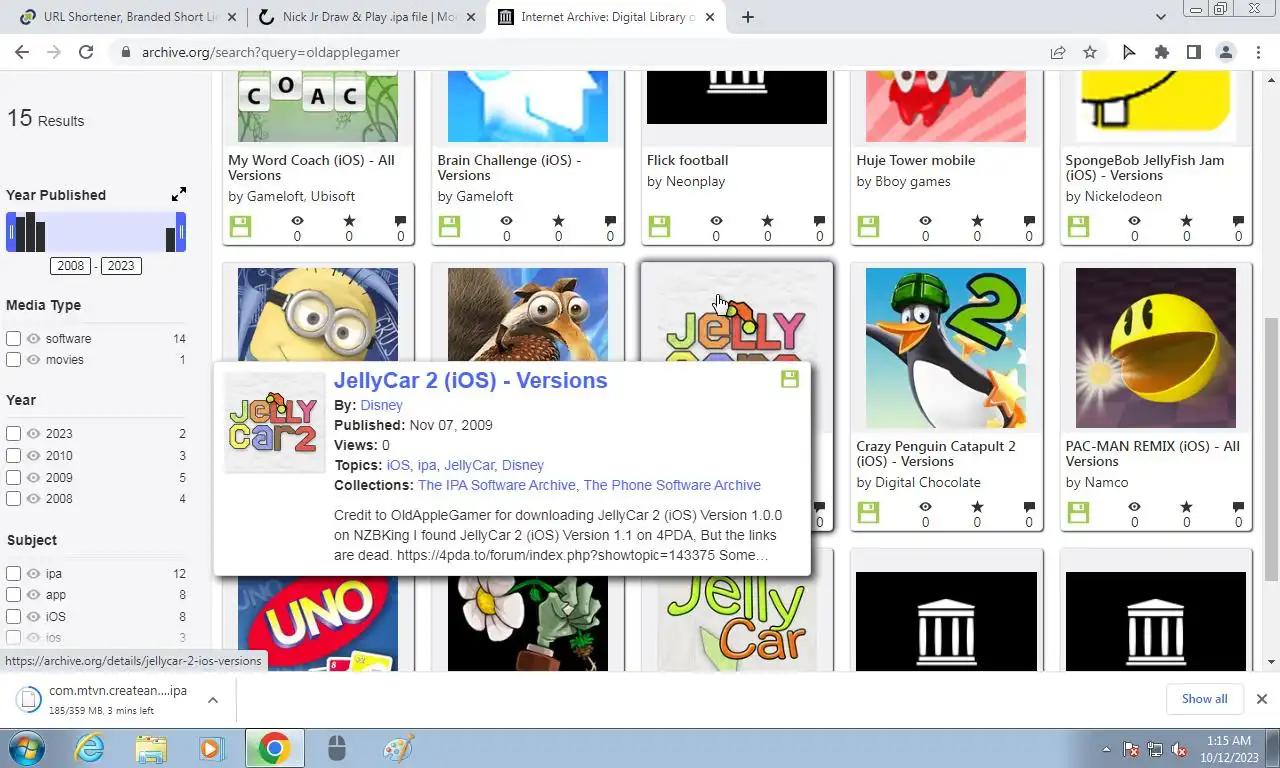Open the minion game thumbnail

click(318, 315)
